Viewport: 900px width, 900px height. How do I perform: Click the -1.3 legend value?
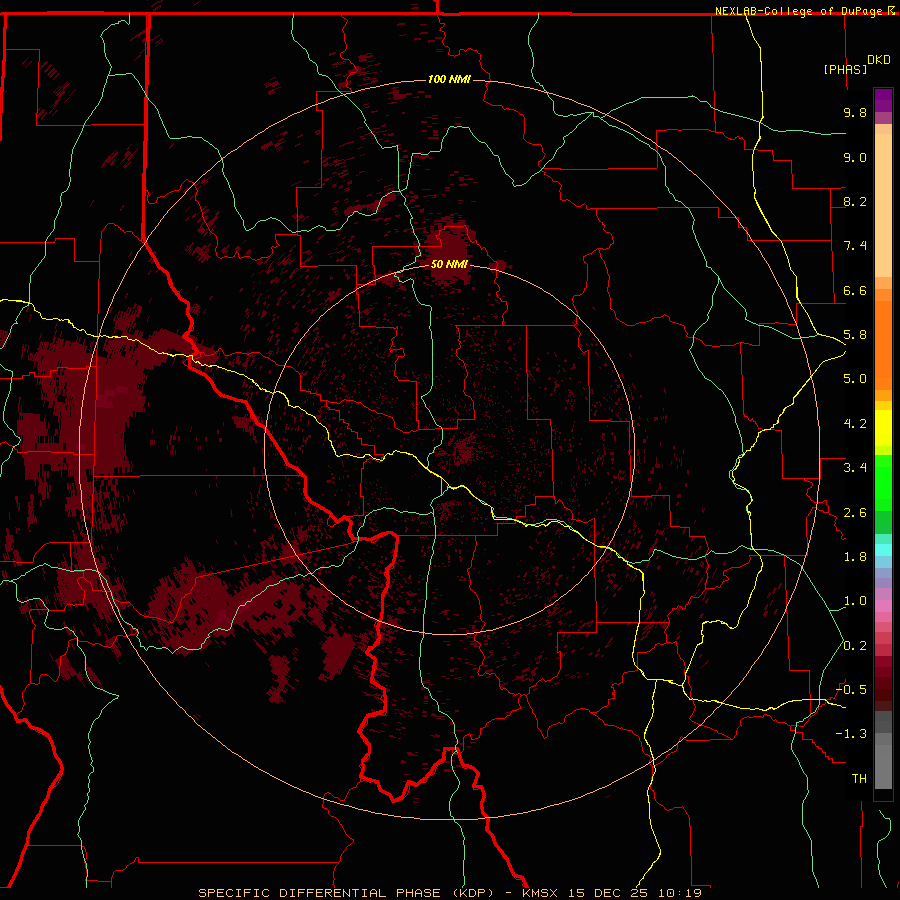pos(851,734)
